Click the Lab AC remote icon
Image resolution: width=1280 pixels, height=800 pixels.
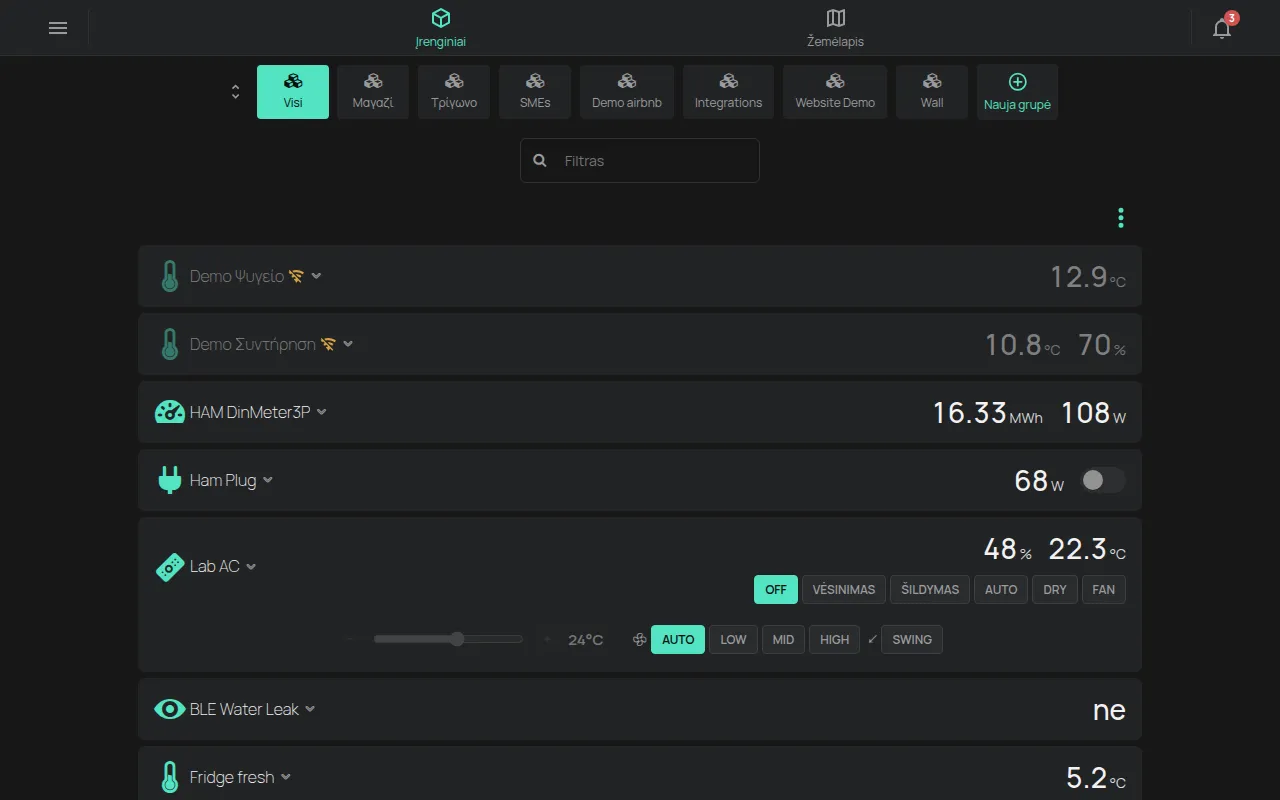pos(170,567)
